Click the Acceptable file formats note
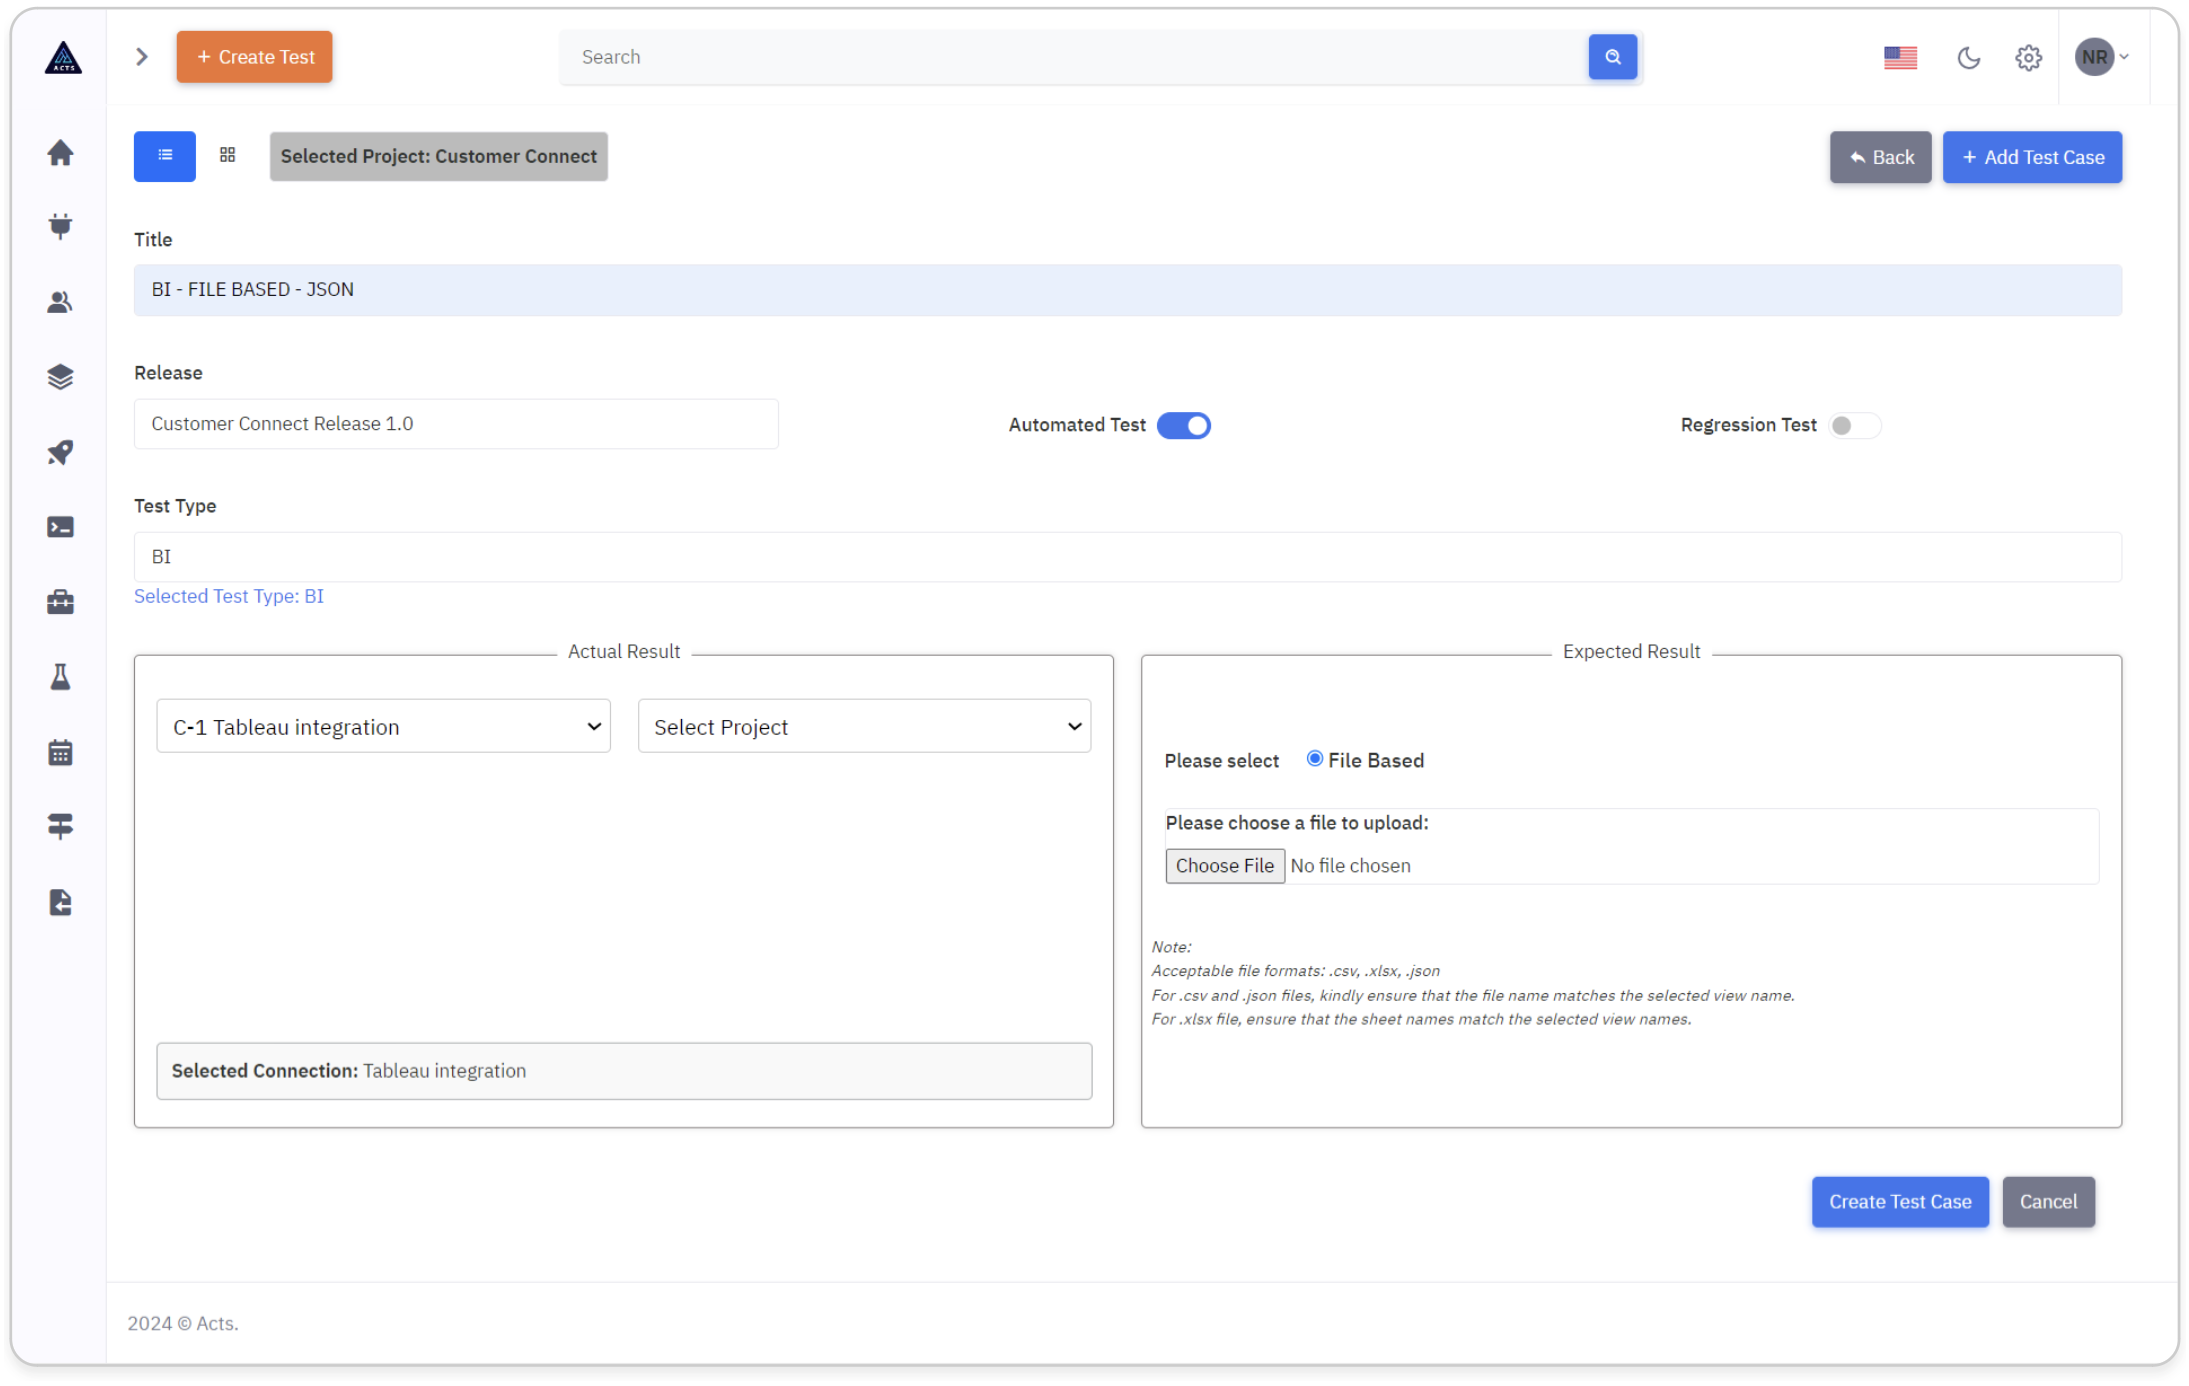Image resolution: width=2189 pixels, height=1386 pixels. 1295,971
